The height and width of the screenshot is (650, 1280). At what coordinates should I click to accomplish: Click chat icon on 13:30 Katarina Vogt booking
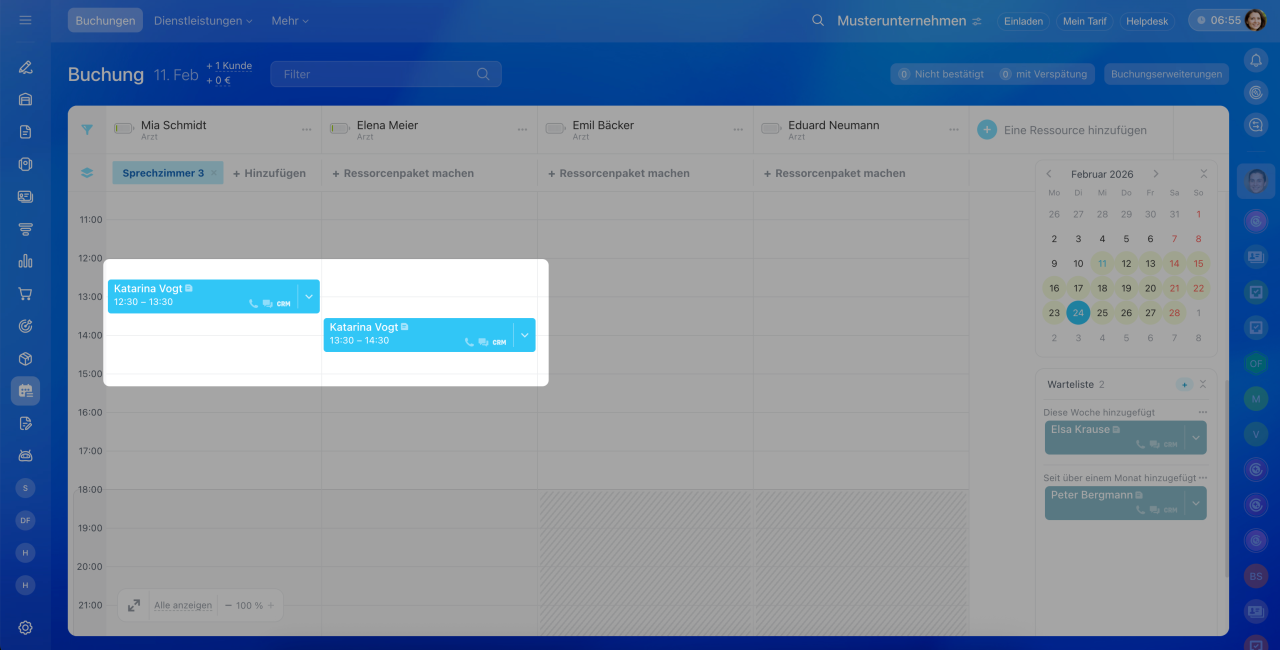(x=484, y=342)
